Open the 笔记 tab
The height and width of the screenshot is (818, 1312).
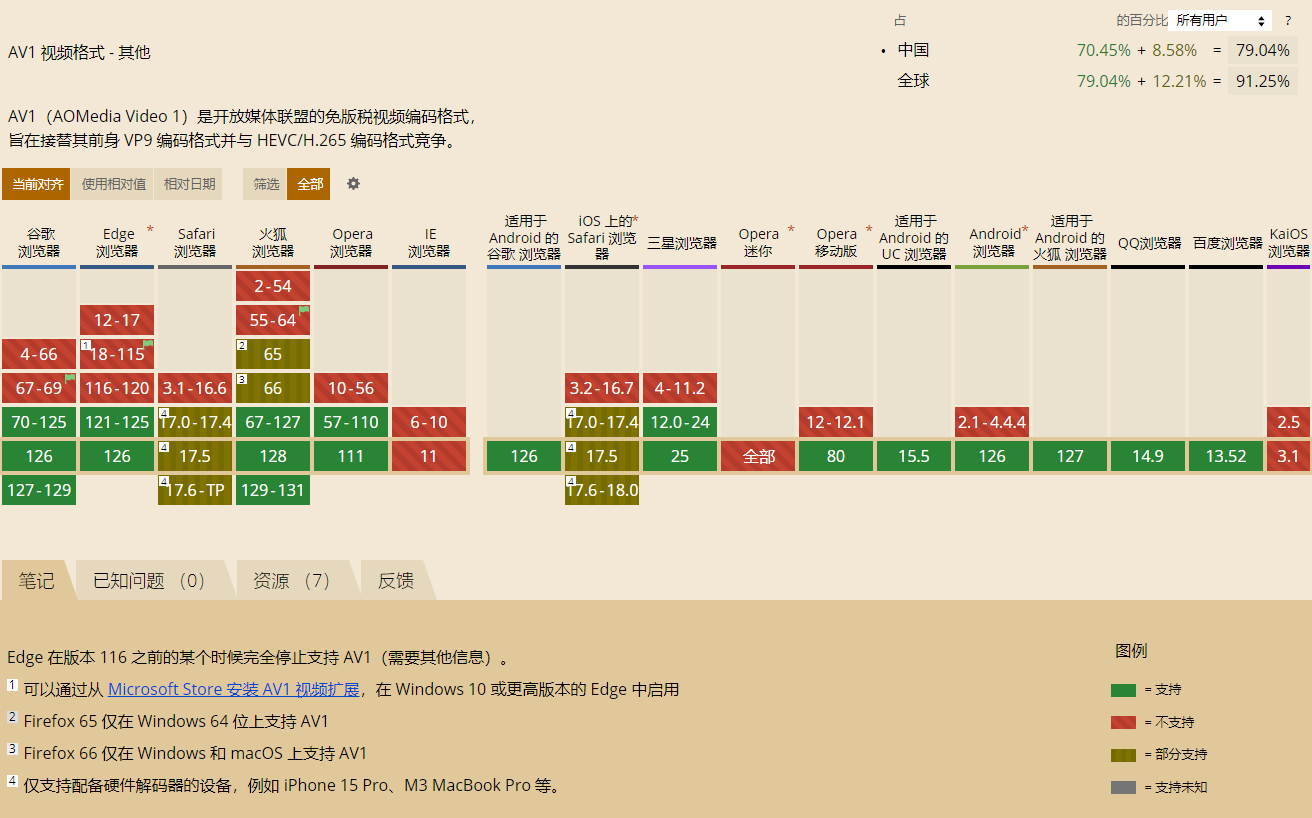pos(37,581)
